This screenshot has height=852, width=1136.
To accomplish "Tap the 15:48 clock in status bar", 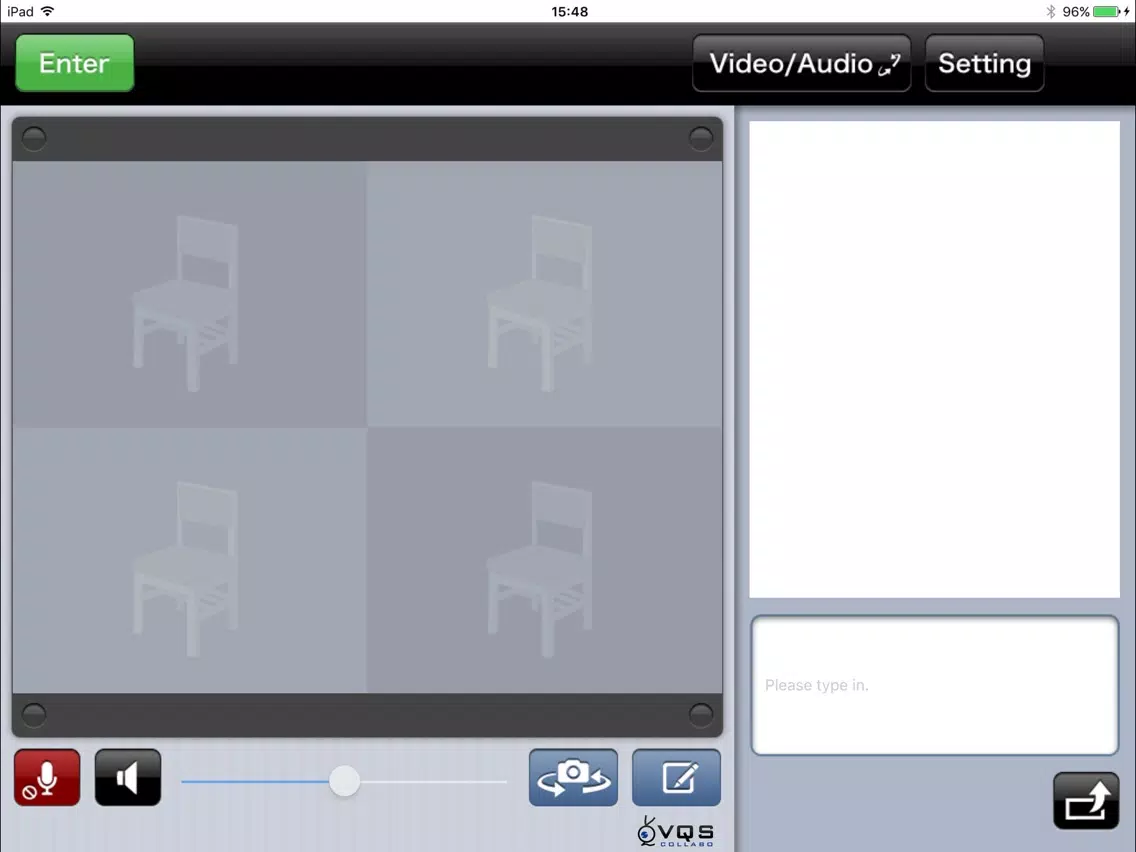I will [x=569, y=12].
